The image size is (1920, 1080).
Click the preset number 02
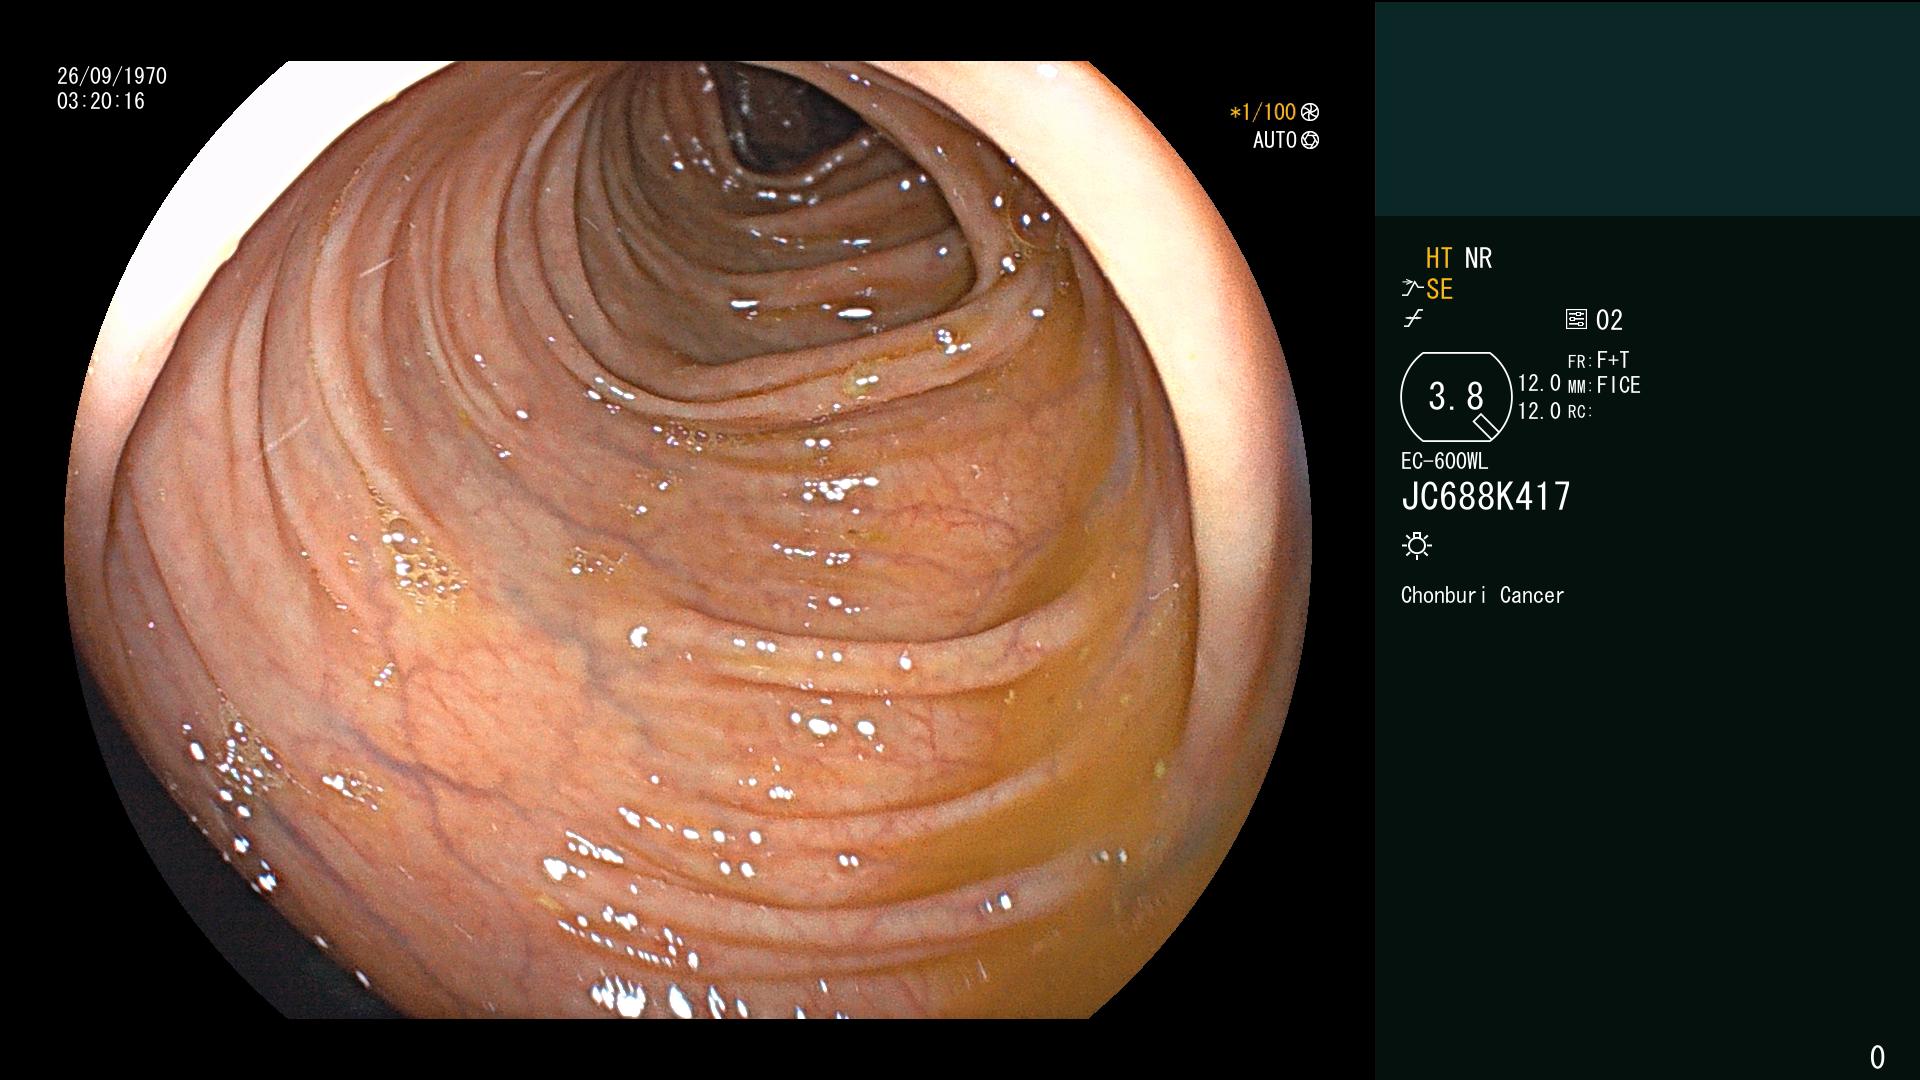coord(1609,320)
